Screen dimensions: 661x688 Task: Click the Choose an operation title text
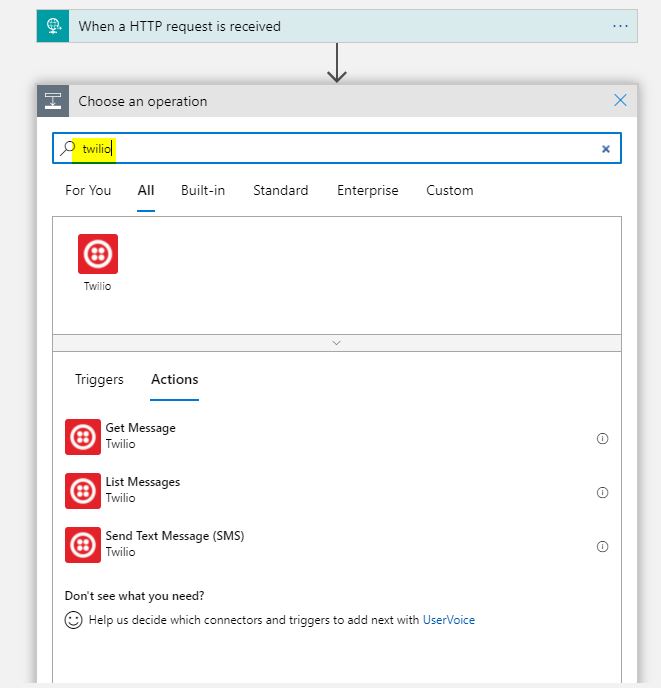pyautogui.click(x=143, y=101)
